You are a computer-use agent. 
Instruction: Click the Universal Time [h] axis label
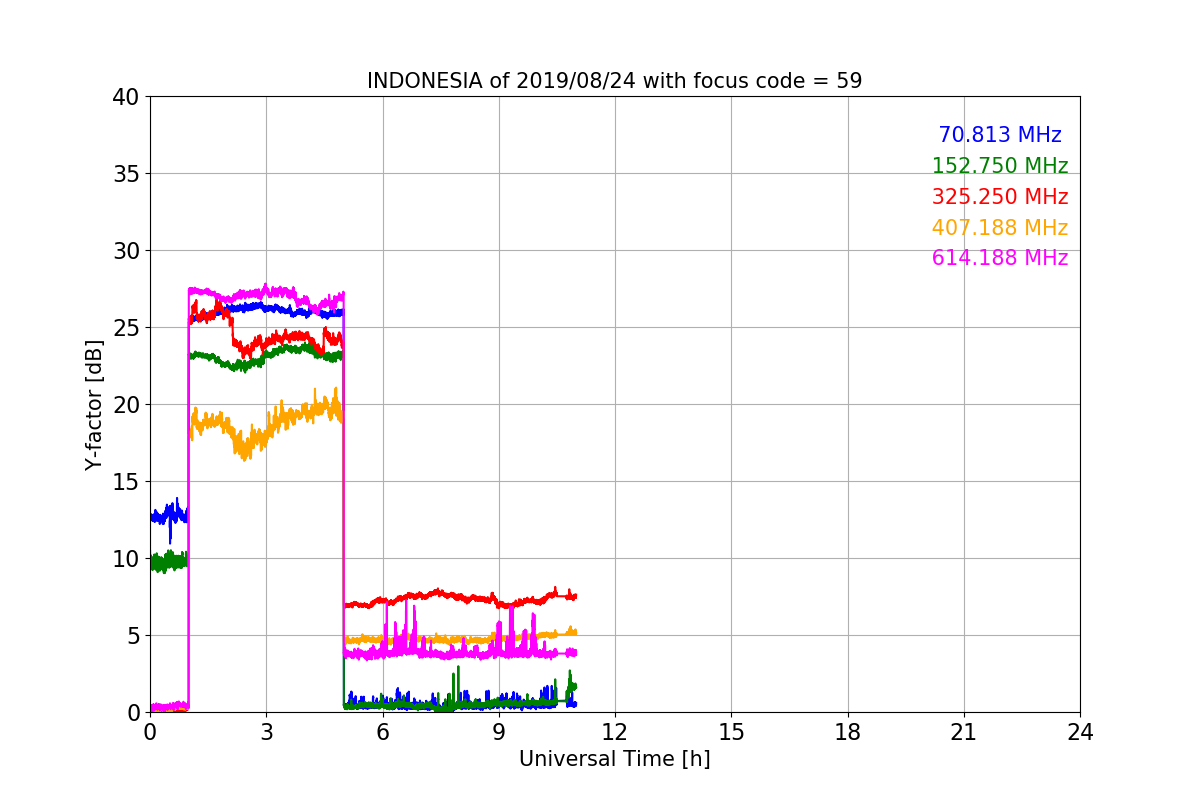click(614, 759)
